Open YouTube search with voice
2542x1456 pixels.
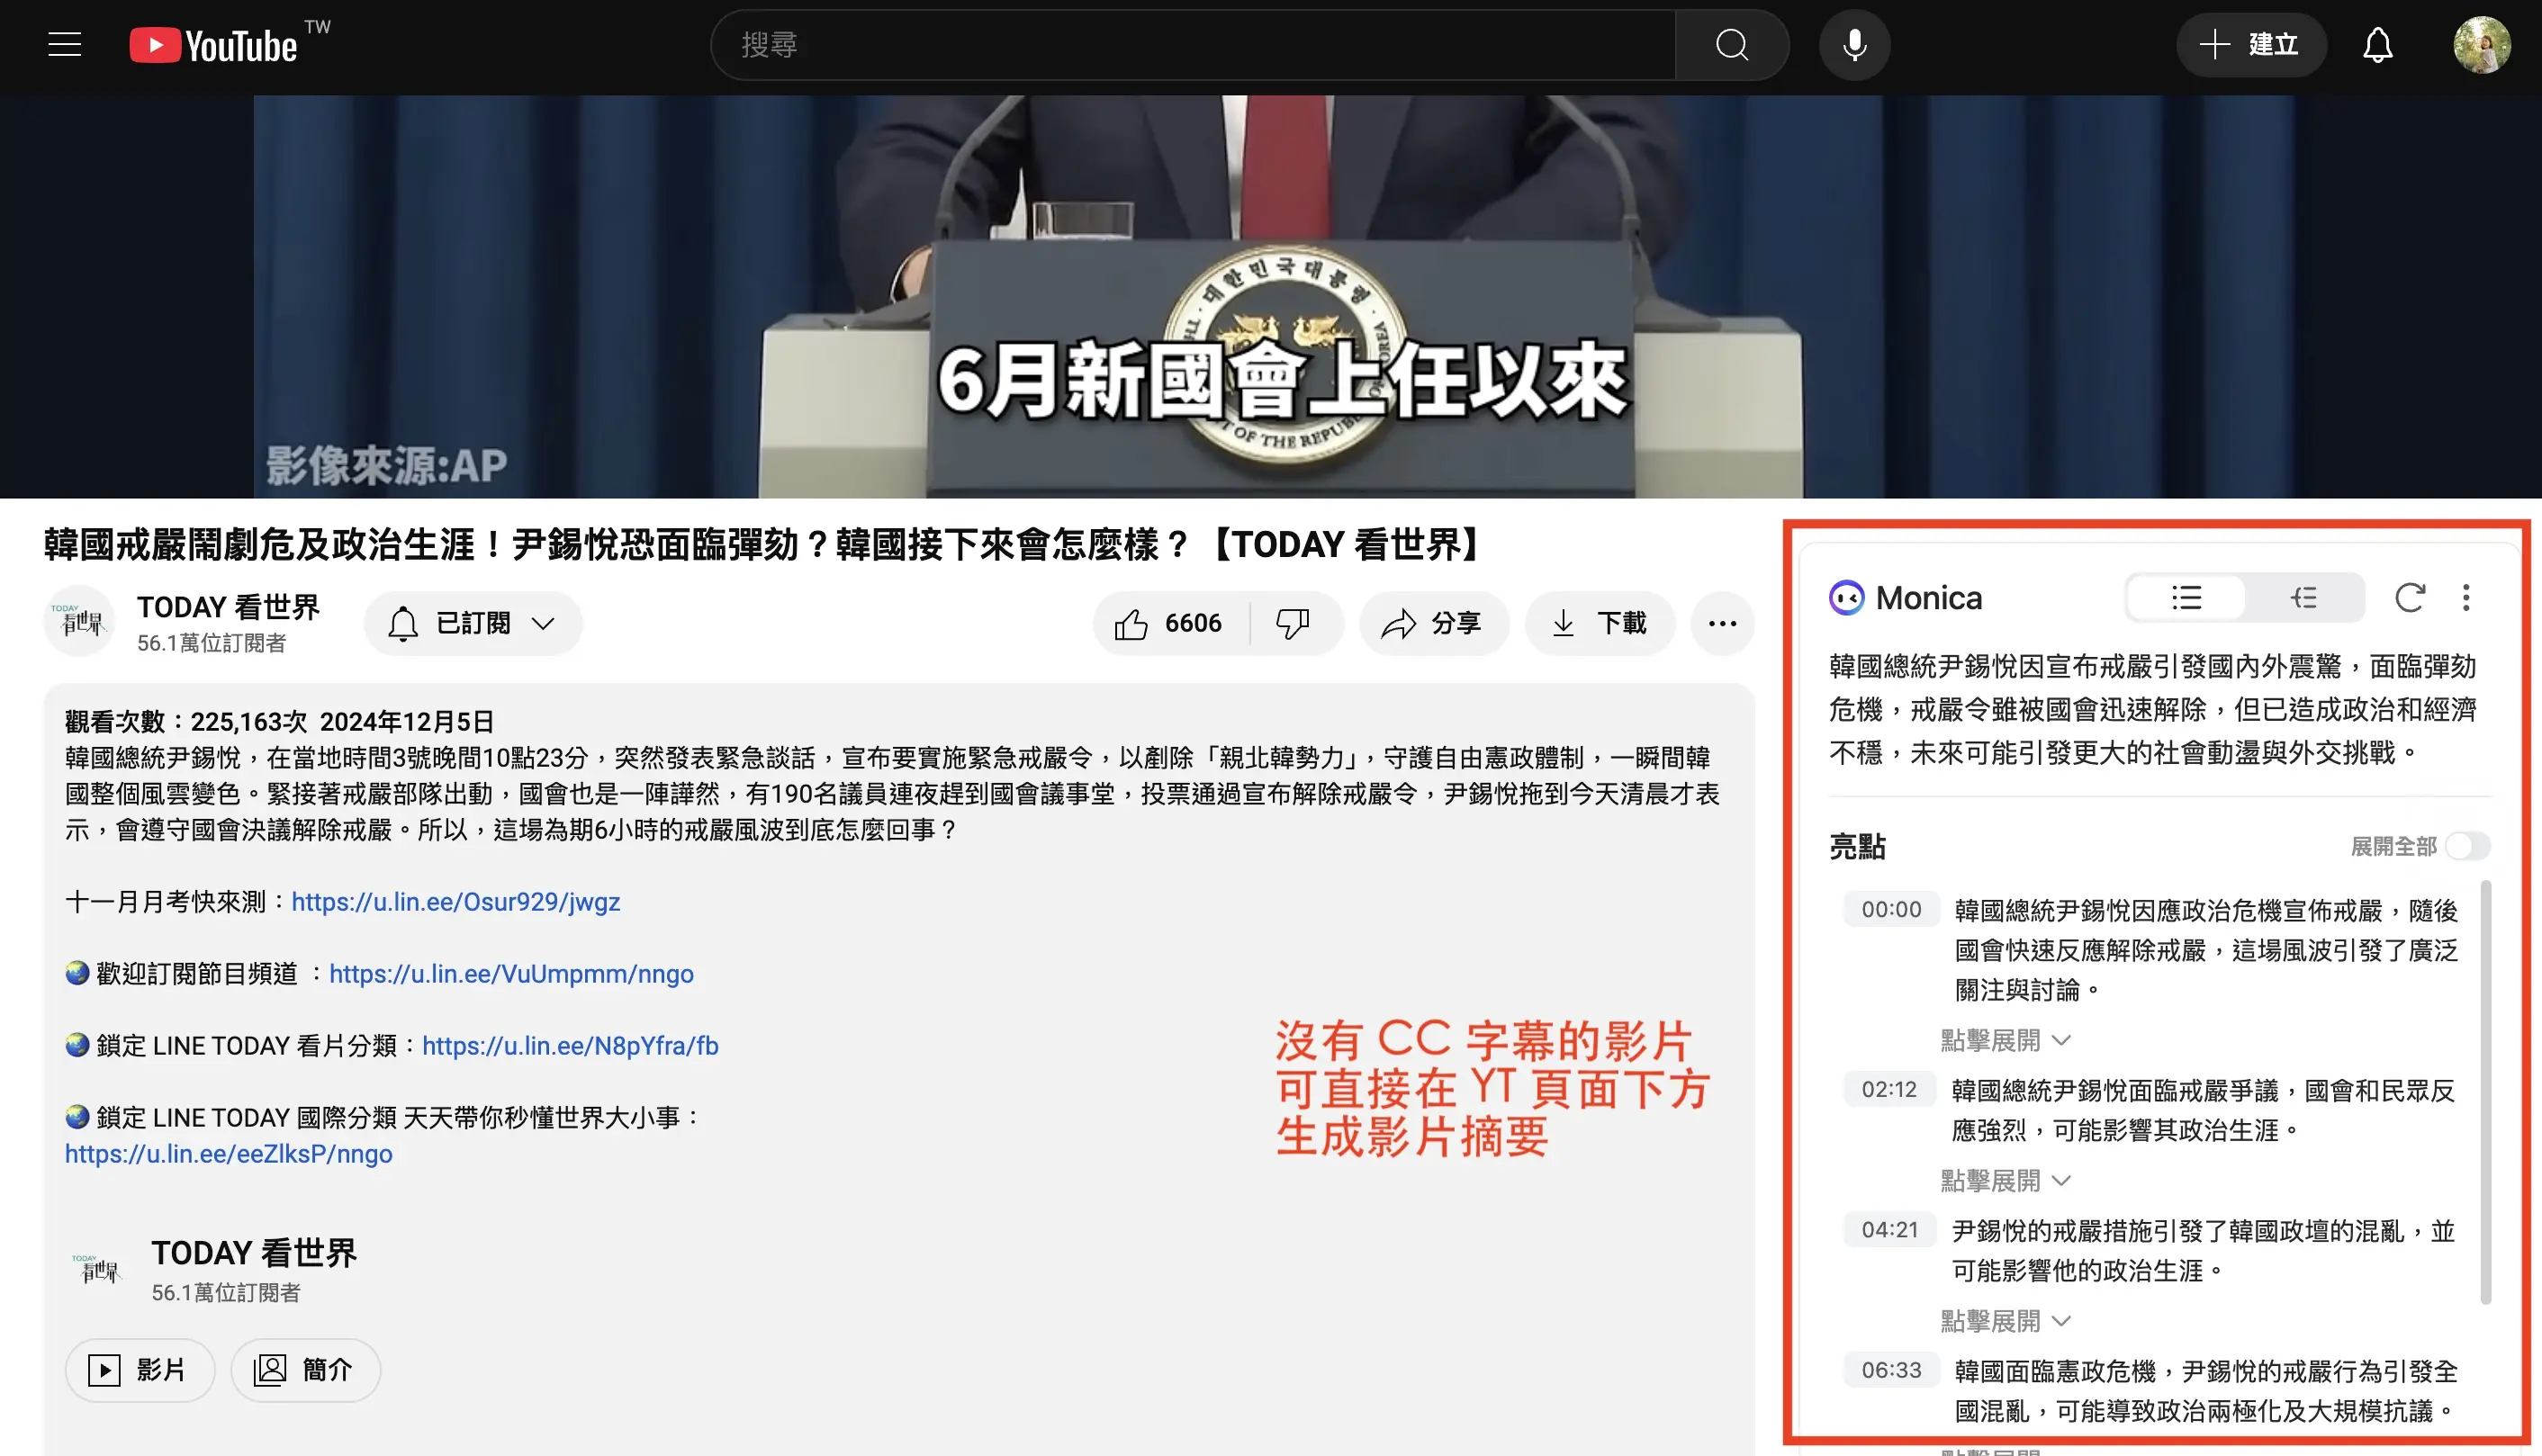coord(1855,44)
